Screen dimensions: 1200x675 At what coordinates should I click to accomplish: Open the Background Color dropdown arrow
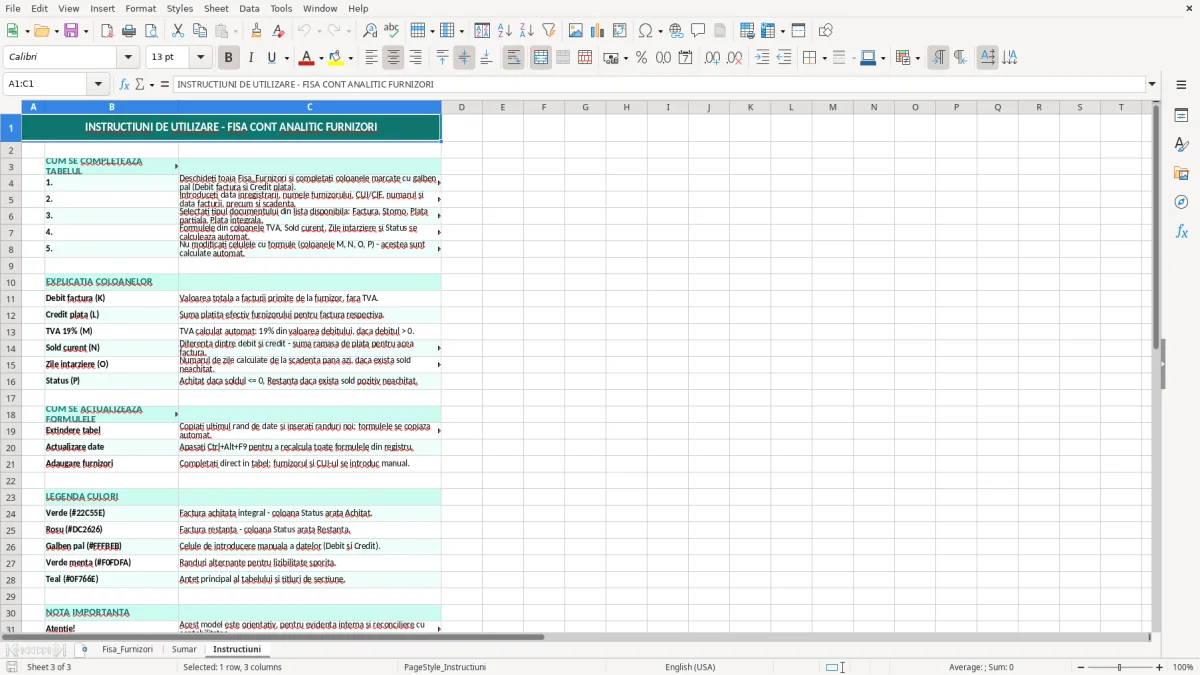(350, 58)
